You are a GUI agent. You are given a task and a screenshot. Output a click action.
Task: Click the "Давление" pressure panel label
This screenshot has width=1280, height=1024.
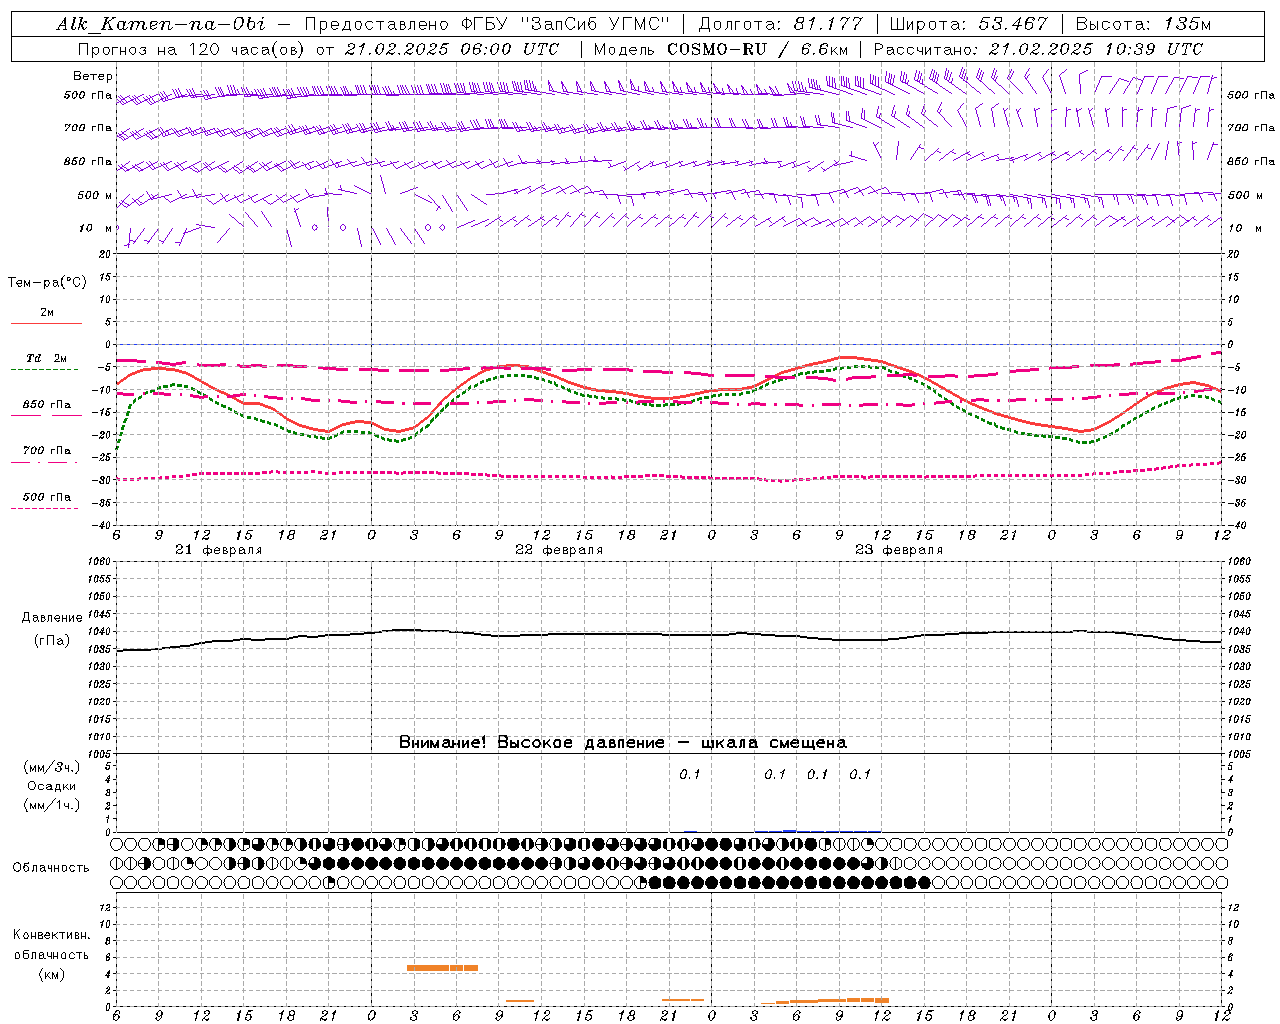click(x=52, y=618)
